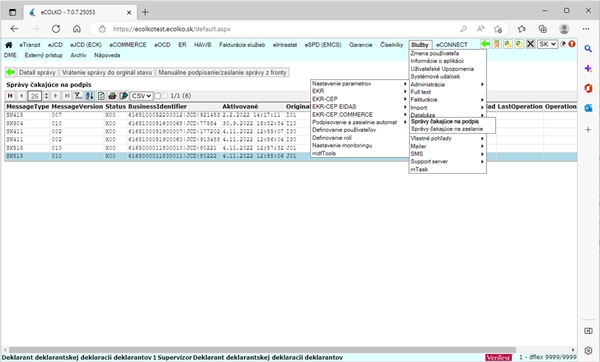Open the CSV export format dropdown

142,96
